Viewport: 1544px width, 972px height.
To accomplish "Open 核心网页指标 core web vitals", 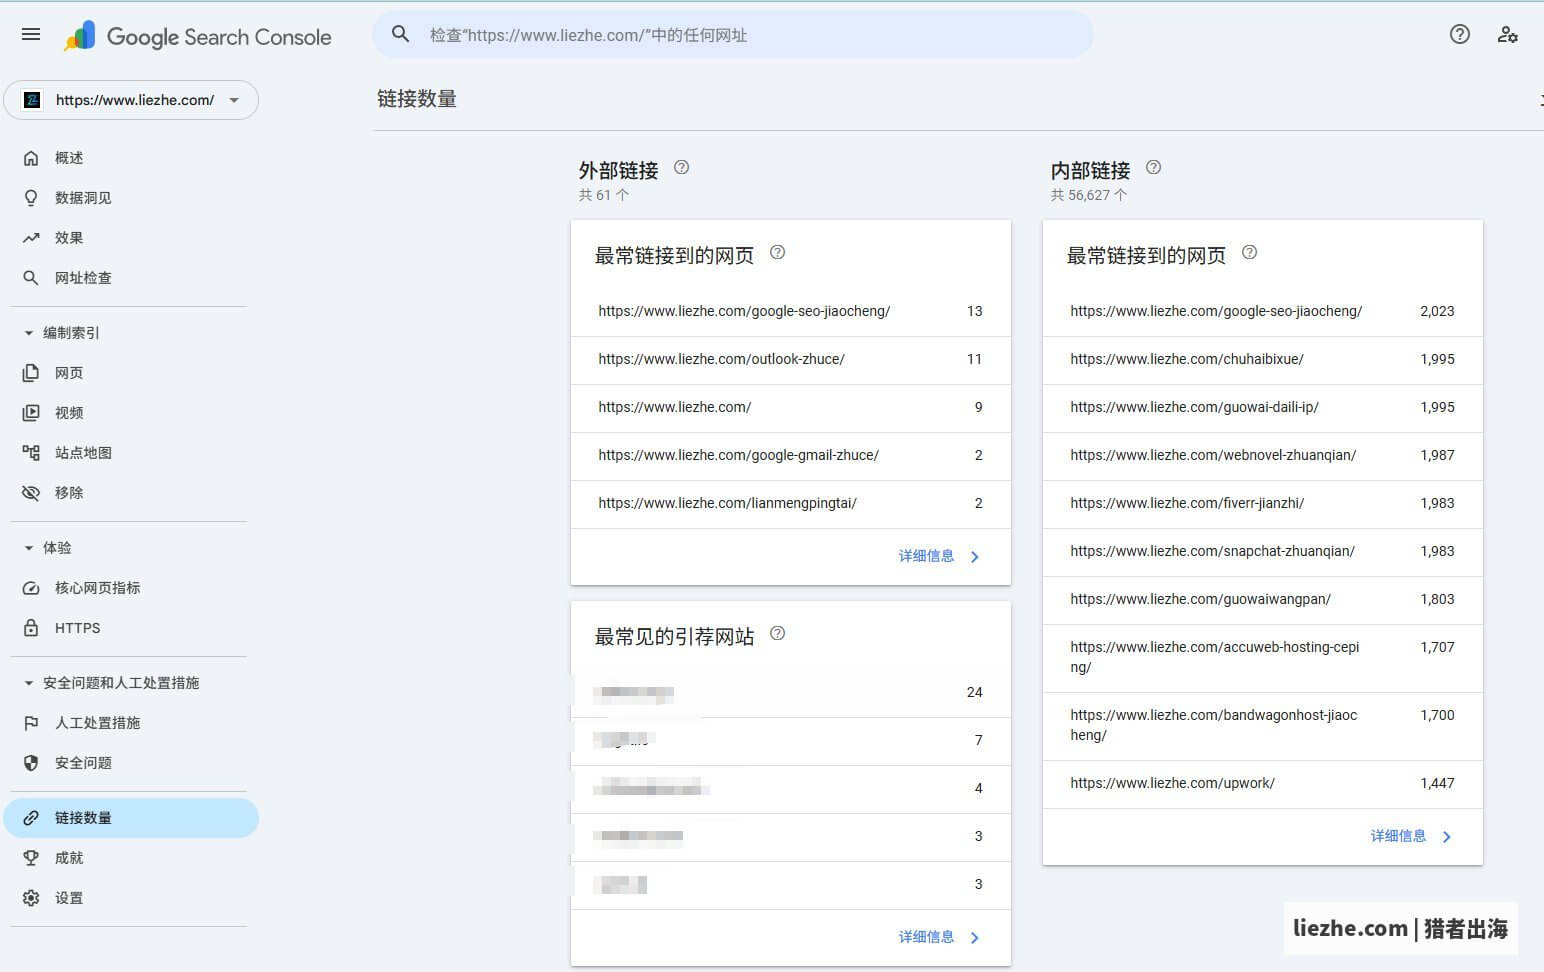I will (x=131, y=588).
